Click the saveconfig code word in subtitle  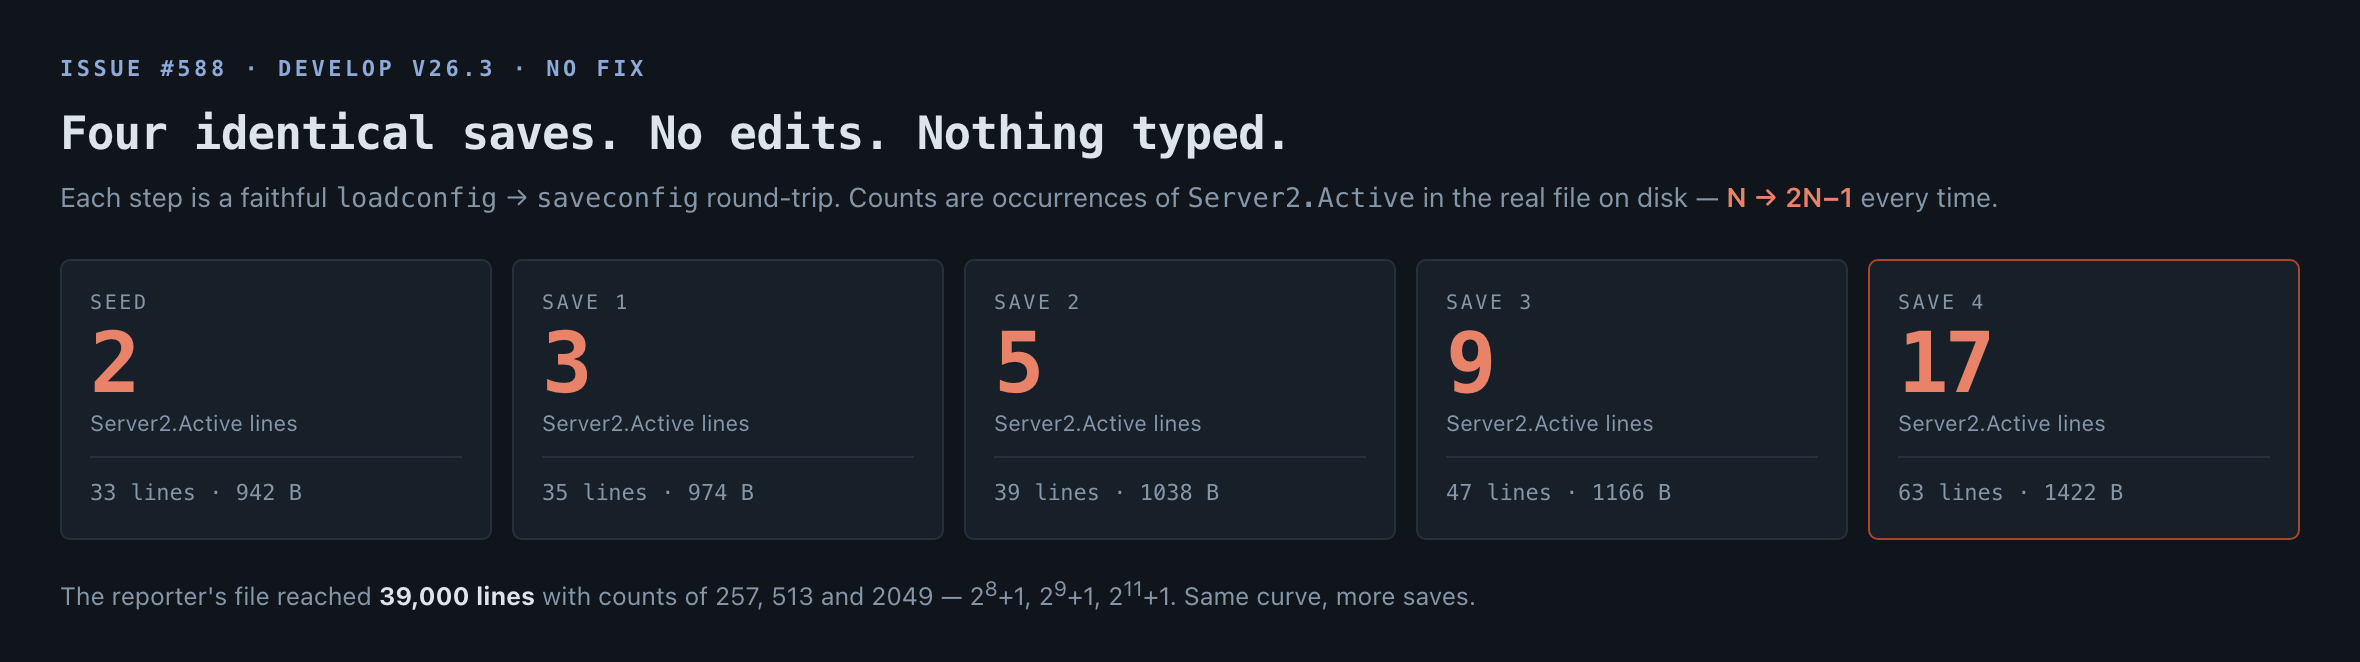(618, 198)
